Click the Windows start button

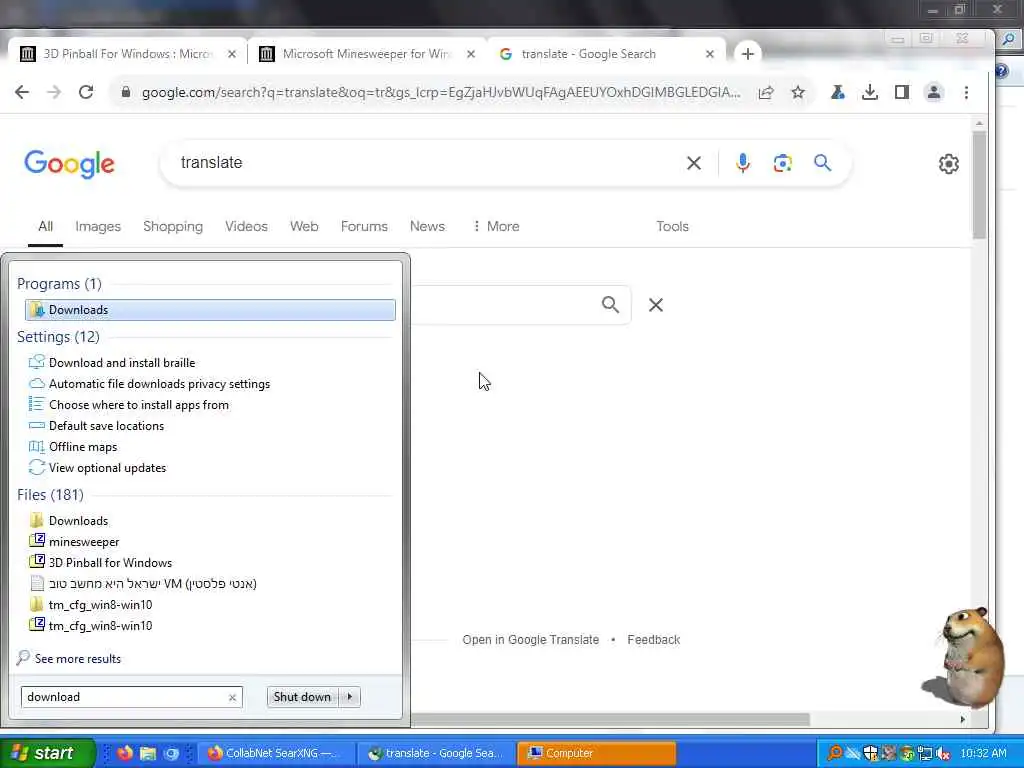coord(47,753)
